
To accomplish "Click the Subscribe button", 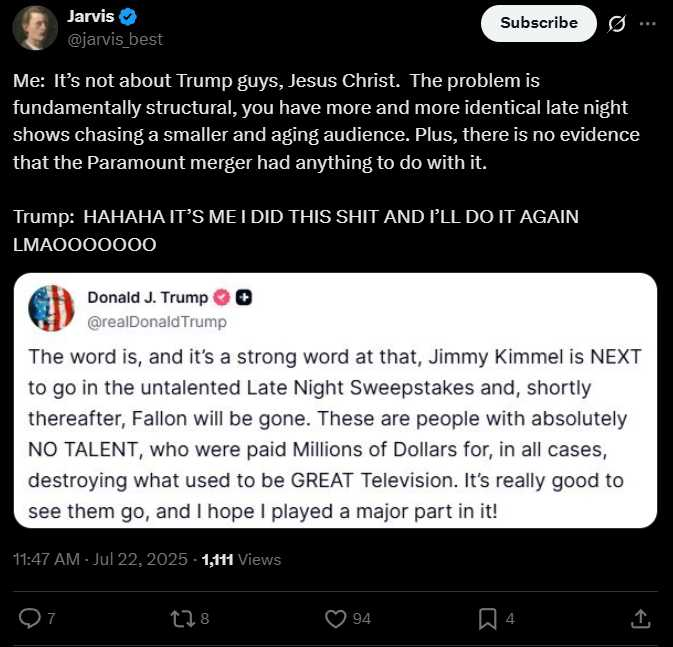I will [x=539, y=23].
